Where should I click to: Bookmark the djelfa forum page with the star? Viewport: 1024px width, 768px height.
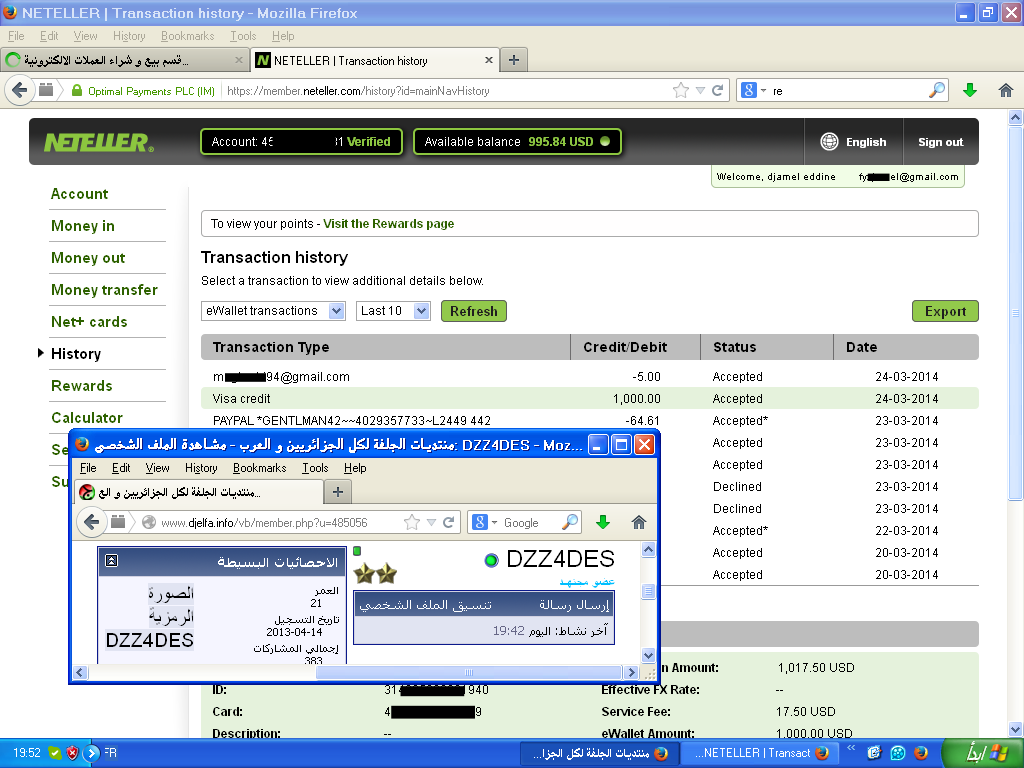(411, 522)
